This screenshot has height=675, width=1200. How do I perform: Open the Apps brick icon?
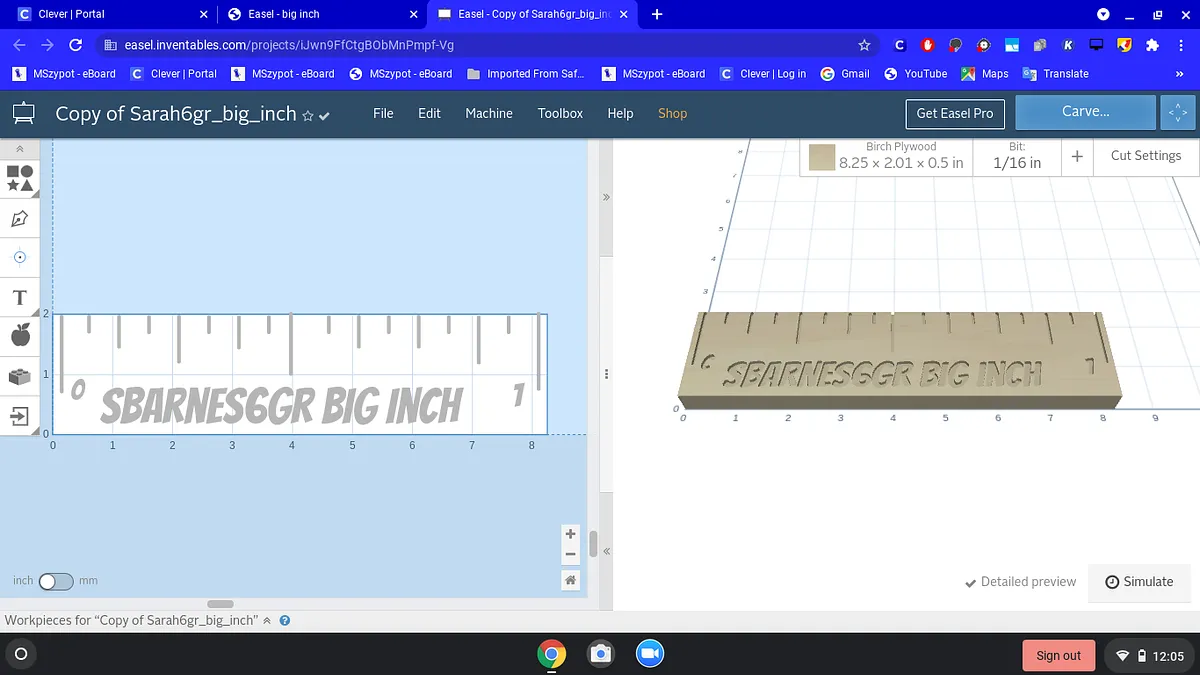[x=20, y=376]
